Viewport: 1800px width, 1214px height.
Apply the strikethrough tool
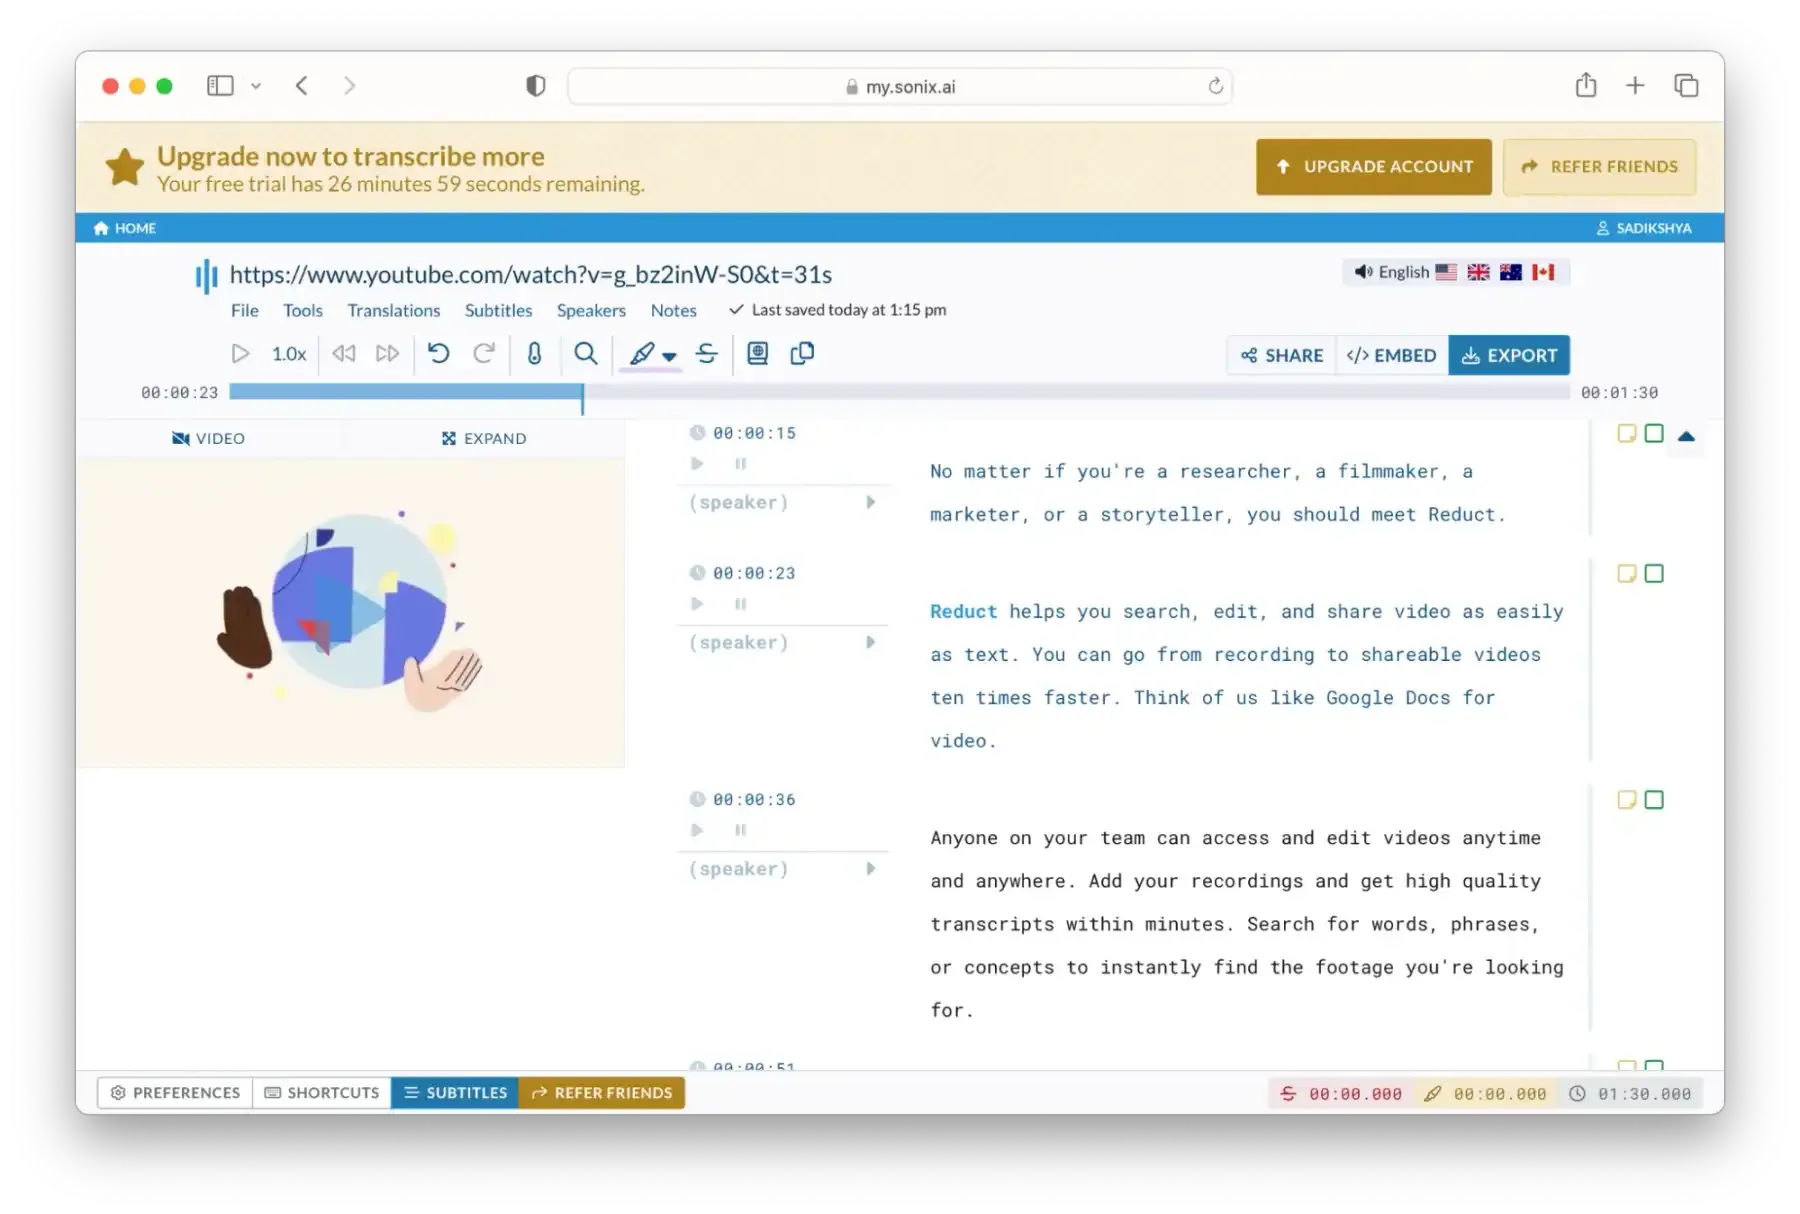[707, 353]
